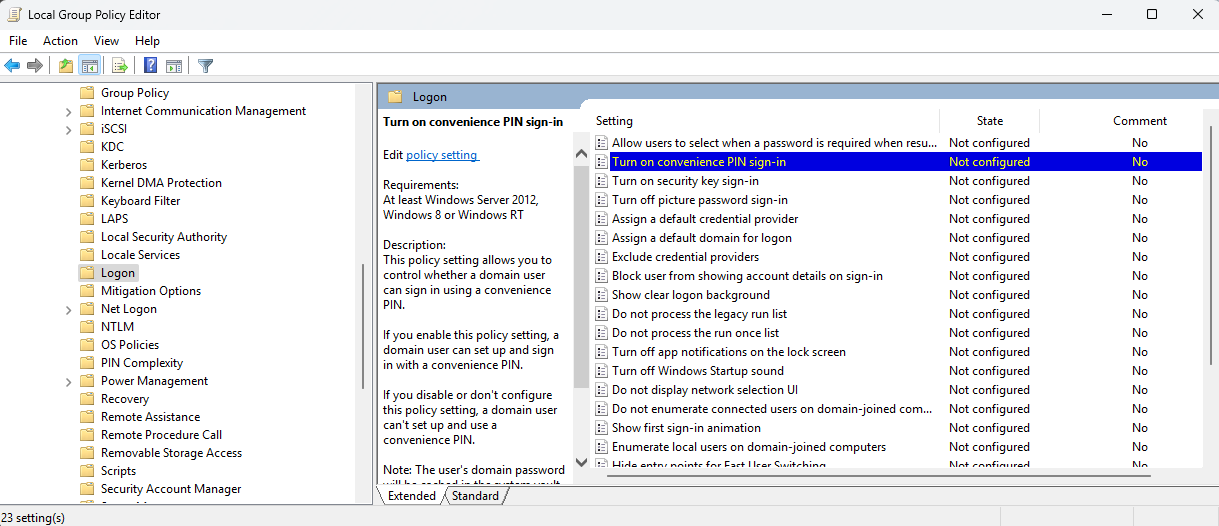
Task: Open Help via the question mark icon
Action: point(150,66)
